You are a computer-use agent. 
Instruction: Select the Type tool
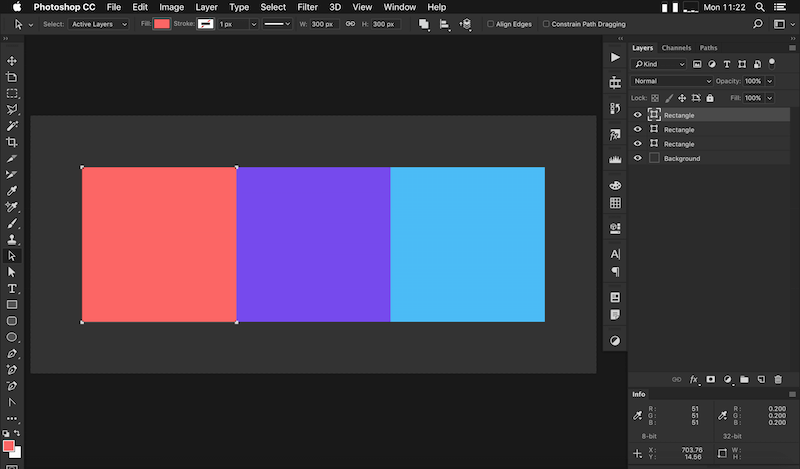click(x=12, y=288)
